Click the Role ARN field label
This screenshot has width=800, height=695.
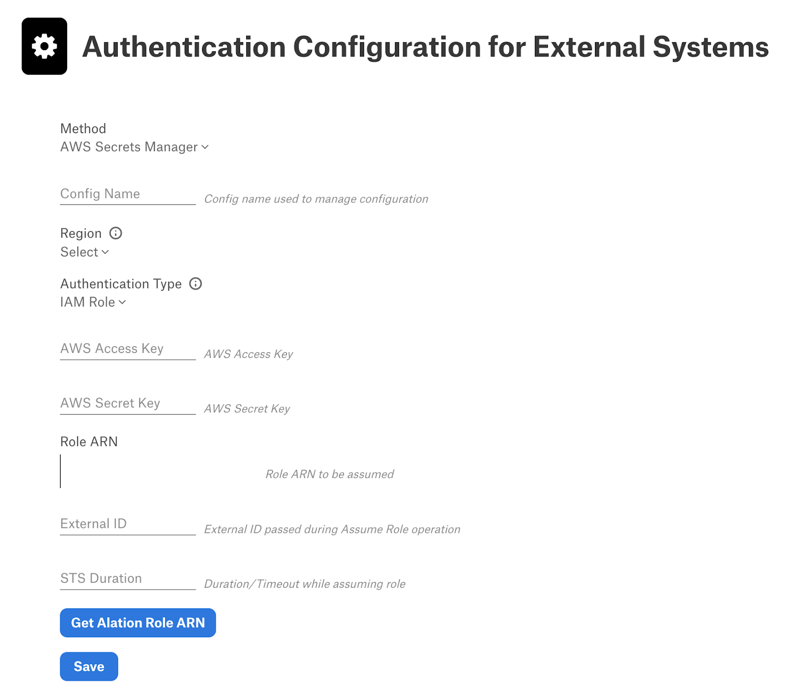[89, 441]
